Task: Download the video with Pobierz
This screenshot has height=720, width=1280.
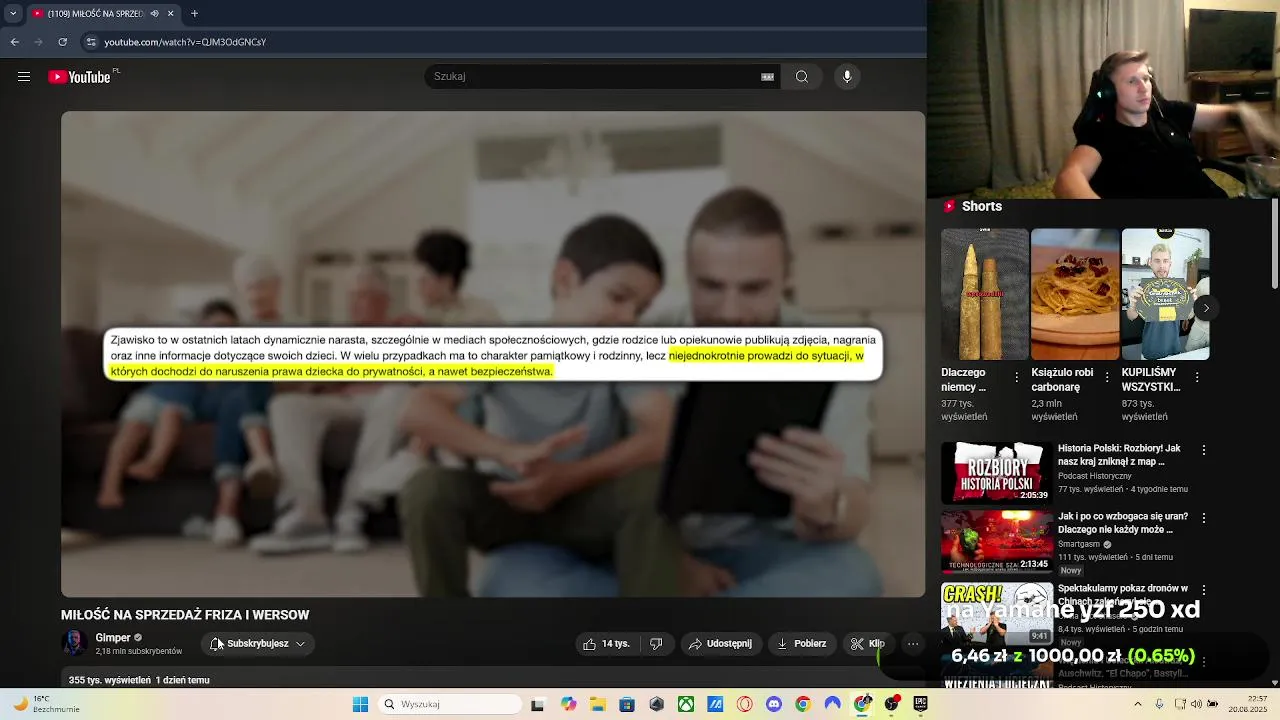Action: (802, 644)
